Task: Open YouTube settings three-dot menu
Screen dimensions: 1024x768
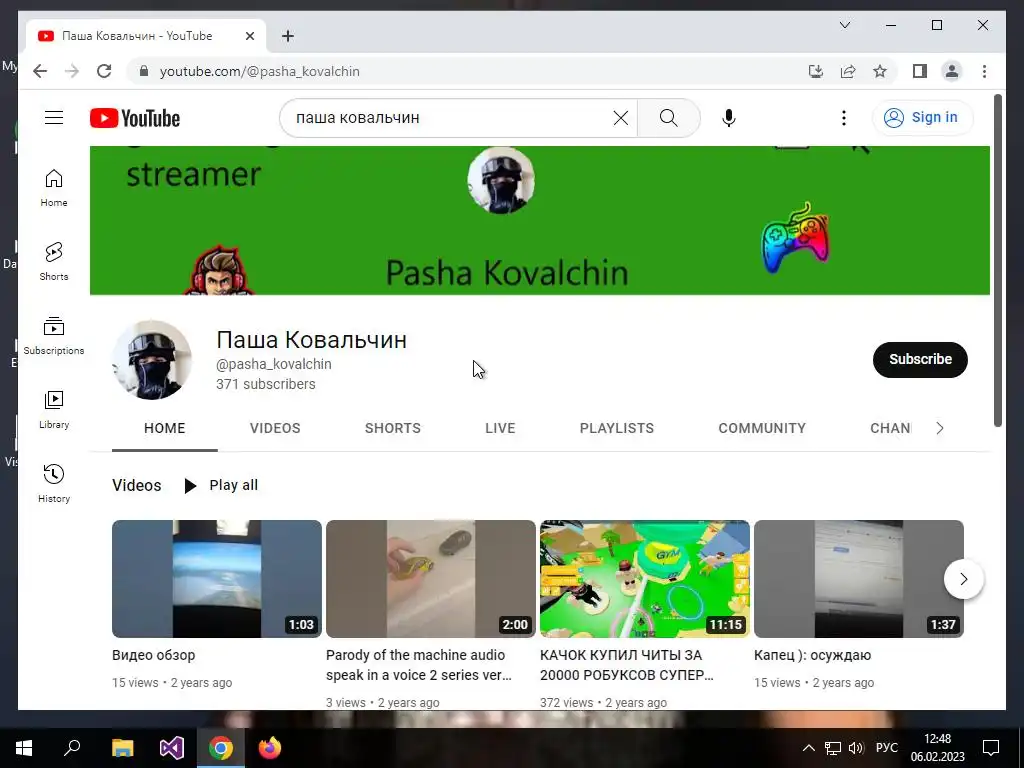Action: tap(844, 118)
